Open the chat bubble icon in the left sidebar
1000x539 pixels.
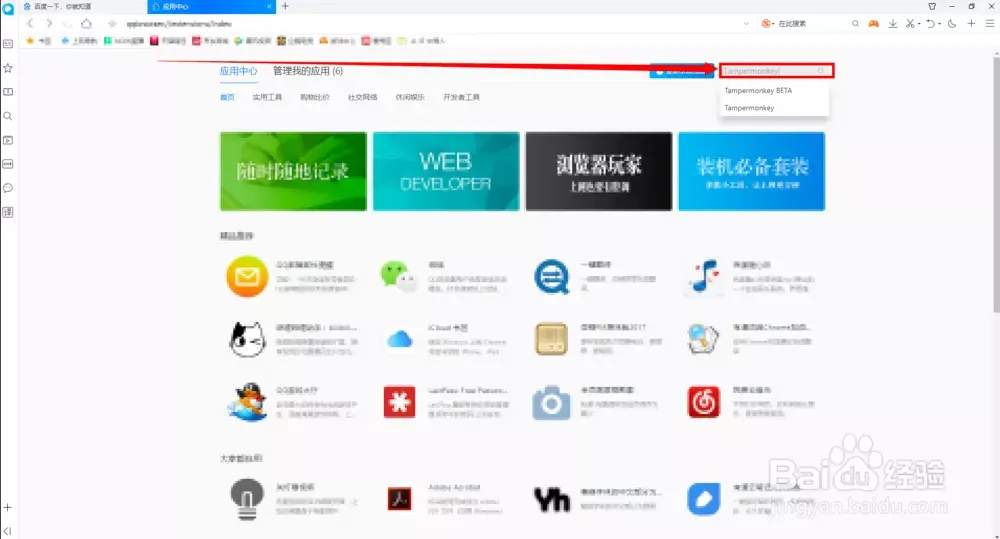[x=8, y=188]
